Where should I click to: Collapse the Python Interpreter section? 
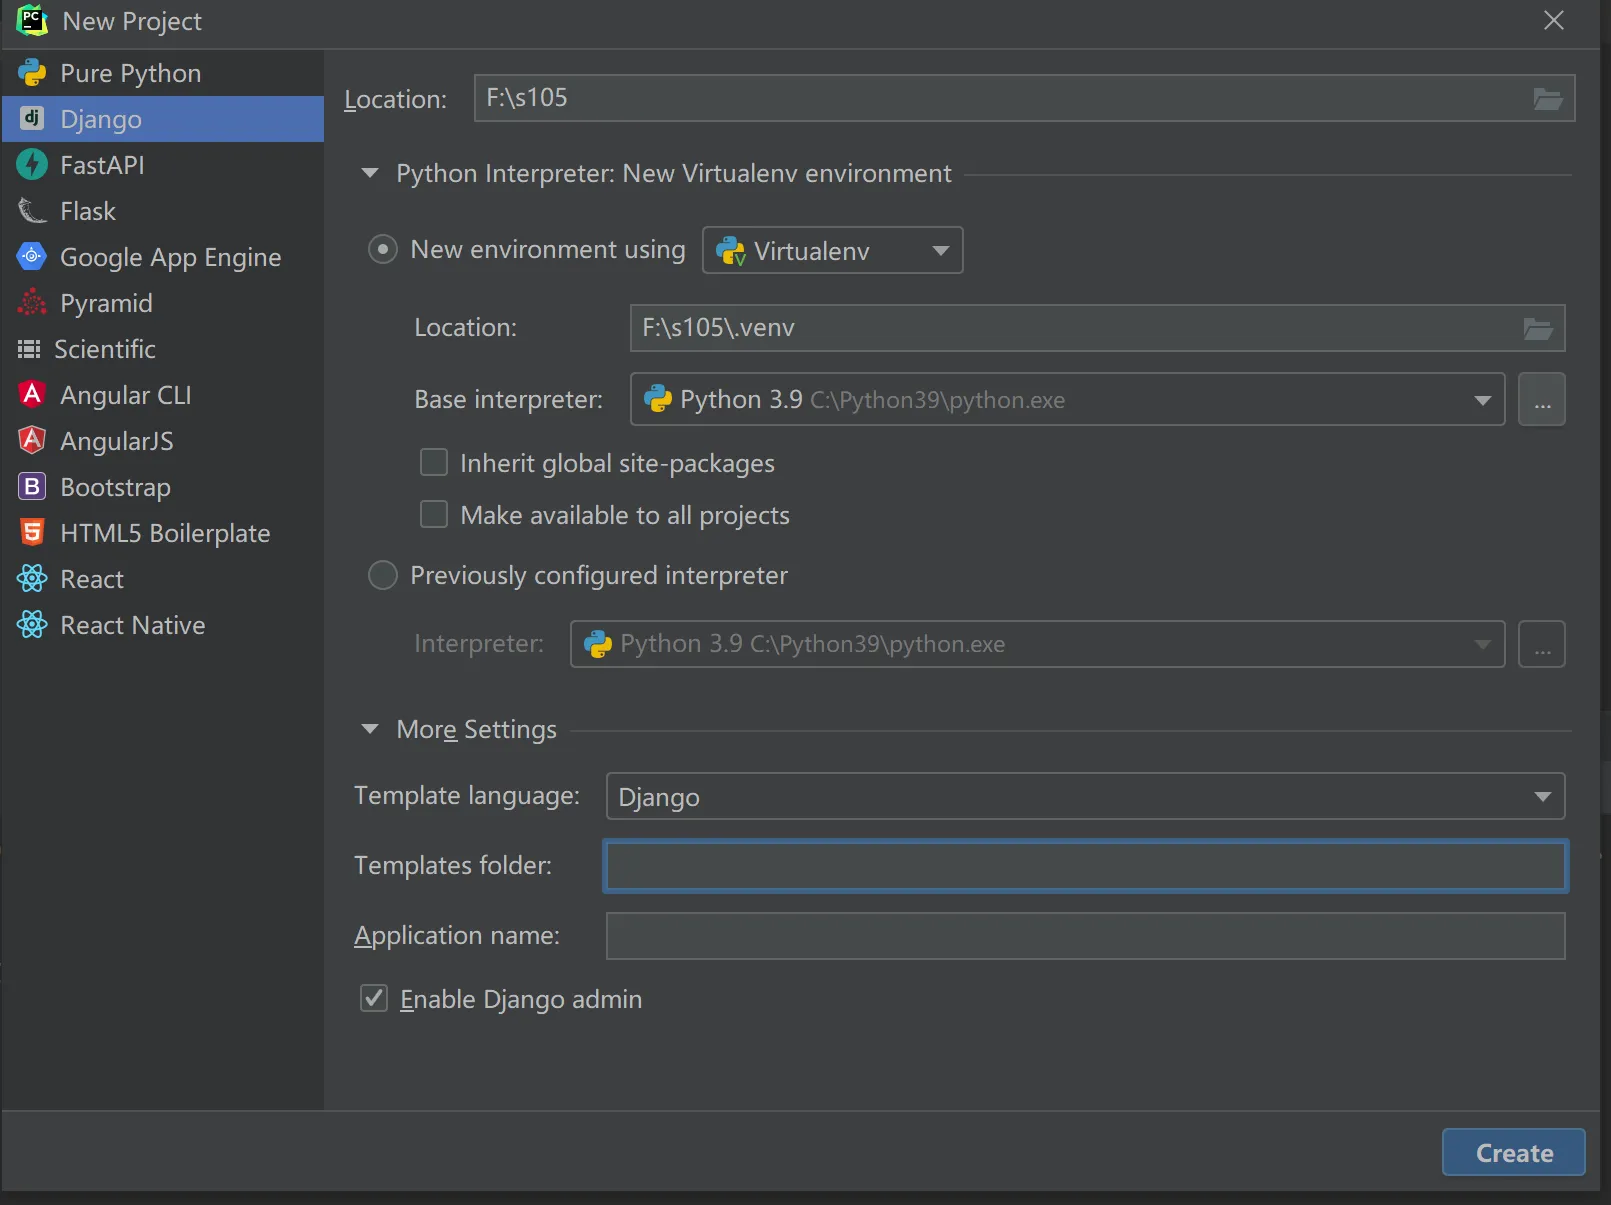tap(370, 174)
